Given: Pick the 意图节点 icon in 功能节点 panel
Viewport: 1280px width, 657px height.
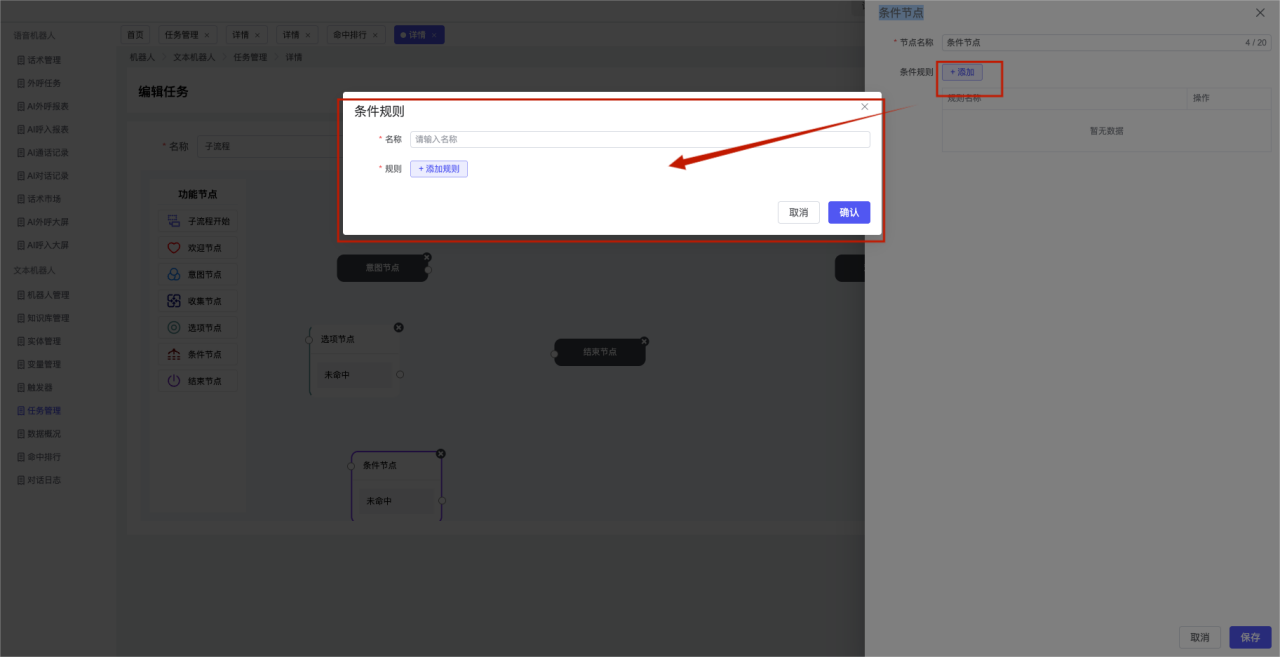Looking at the screenshot, I should click(x=174, y=274).
